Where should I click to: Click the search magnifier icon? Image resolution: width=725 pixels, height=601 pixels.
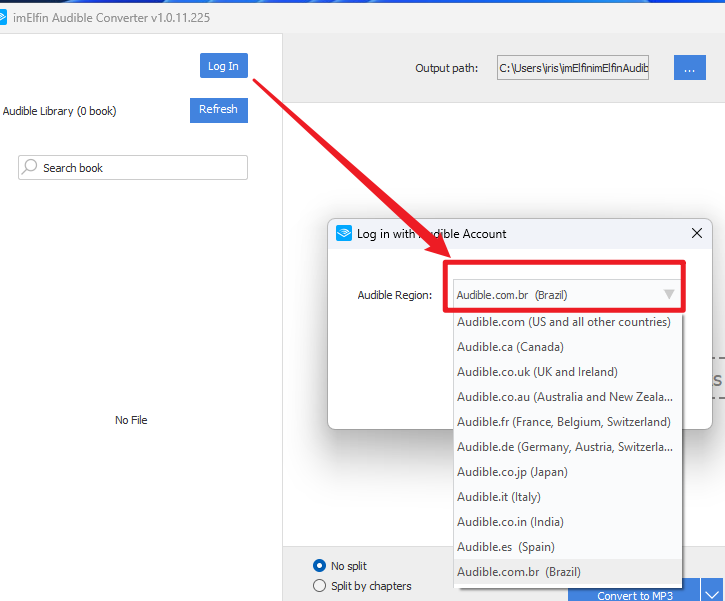tap(30, 166)
